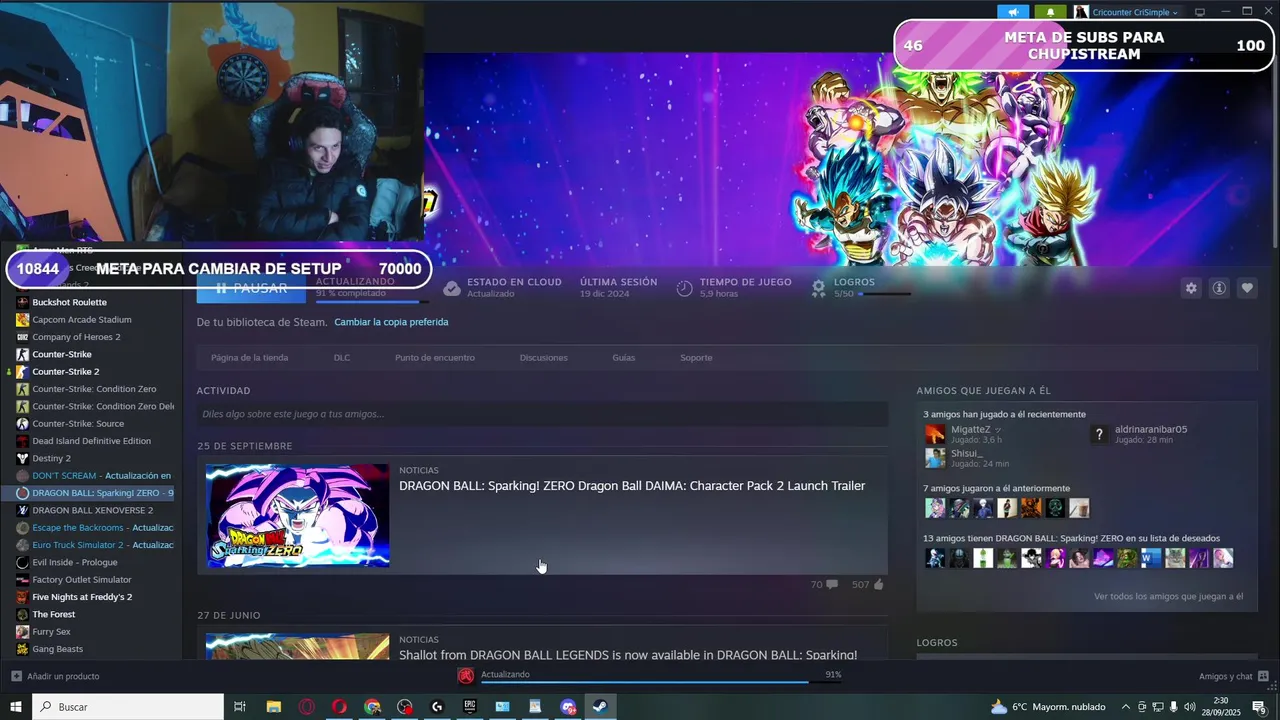Open the Steam announcements megaphone icon
The image size is (1280, 720).
tap(1013, 12)
